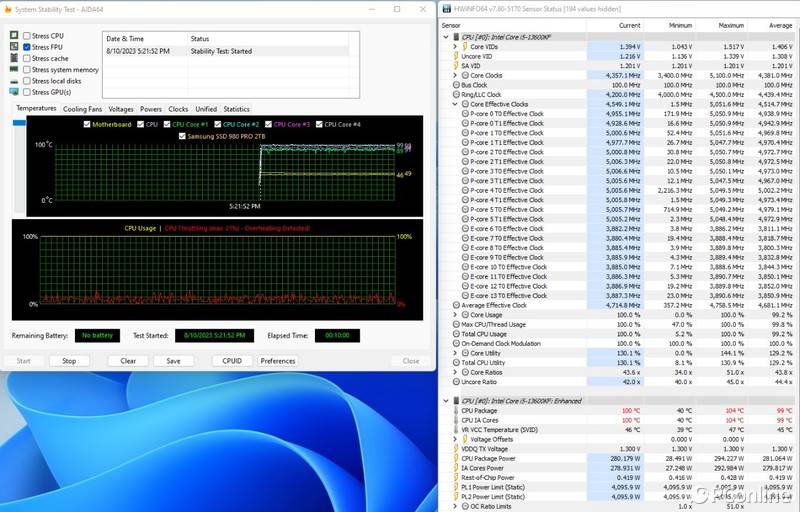The height and width of the screenshot is (512, 800).
Task: Enable the Stress CPU checkbox
Action: pos(27,36)
